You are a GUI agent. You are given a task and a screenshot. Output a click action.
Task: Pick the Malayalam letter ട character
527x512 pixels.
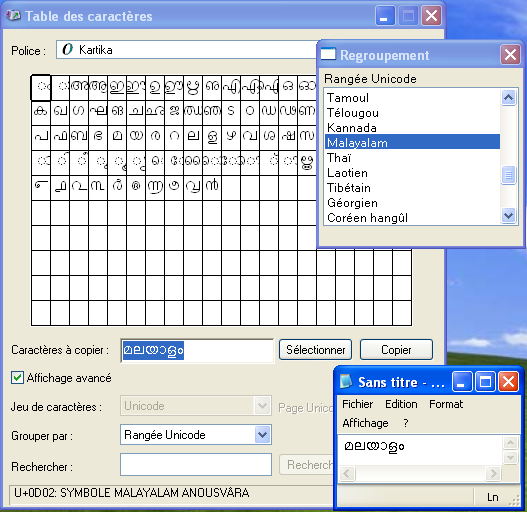pyautogui.click(x=231, y=113)
